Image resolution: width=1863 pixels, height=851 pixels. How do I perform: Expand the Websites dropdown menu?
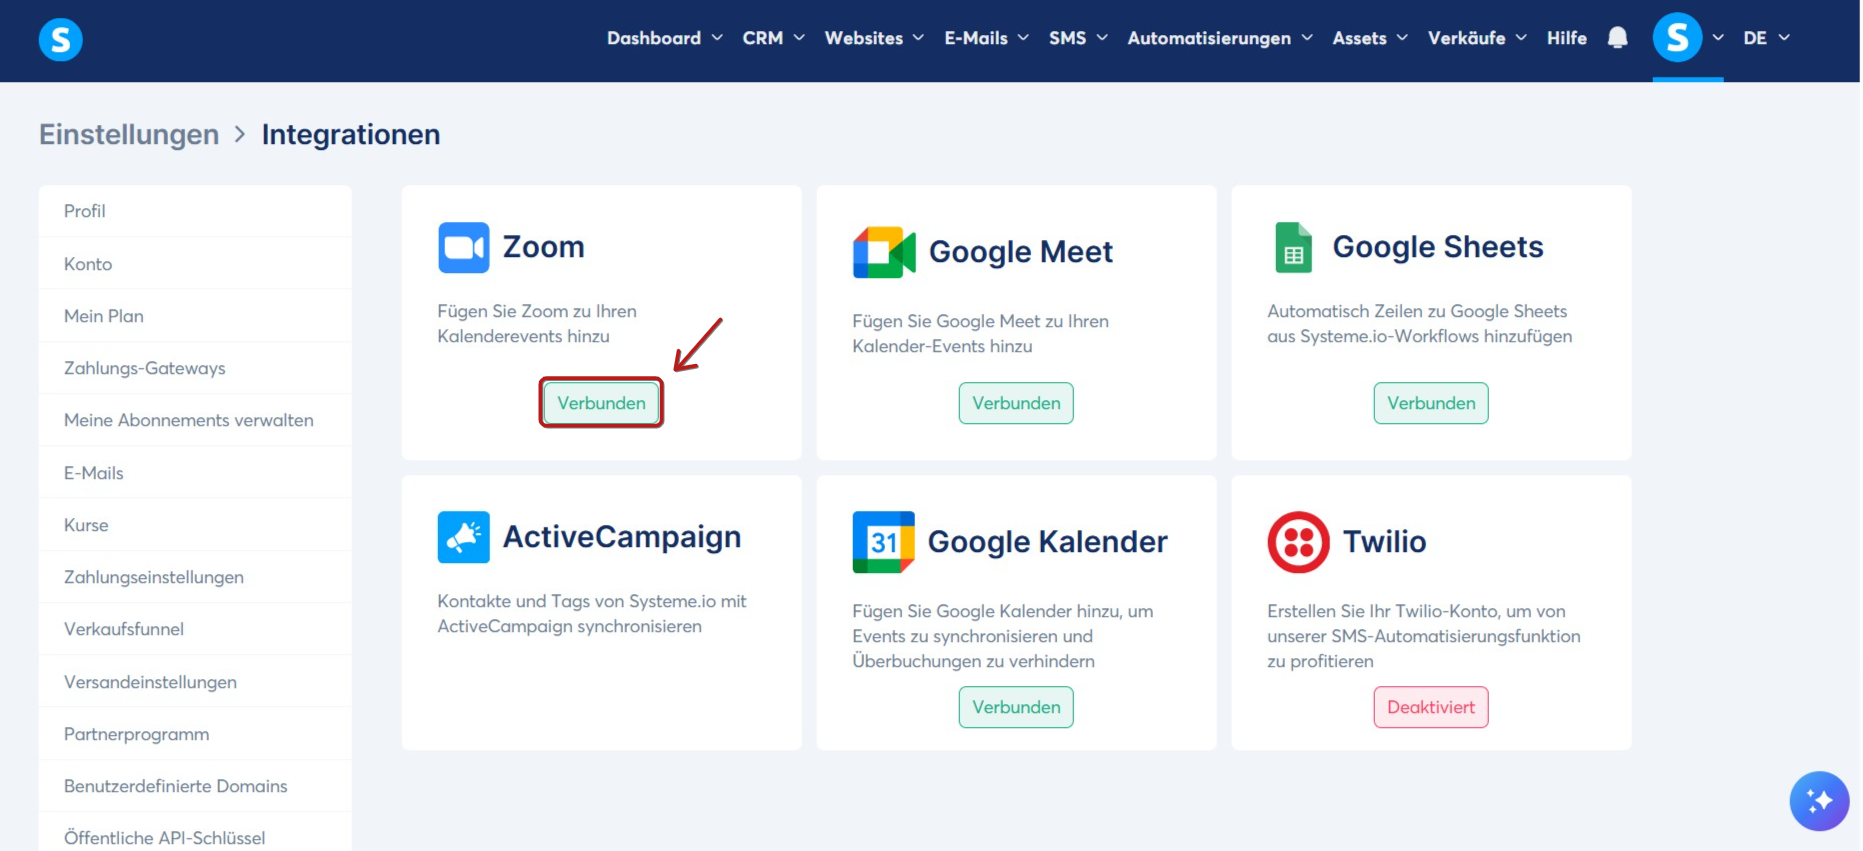pyautogui.click(x=874, y=38)
